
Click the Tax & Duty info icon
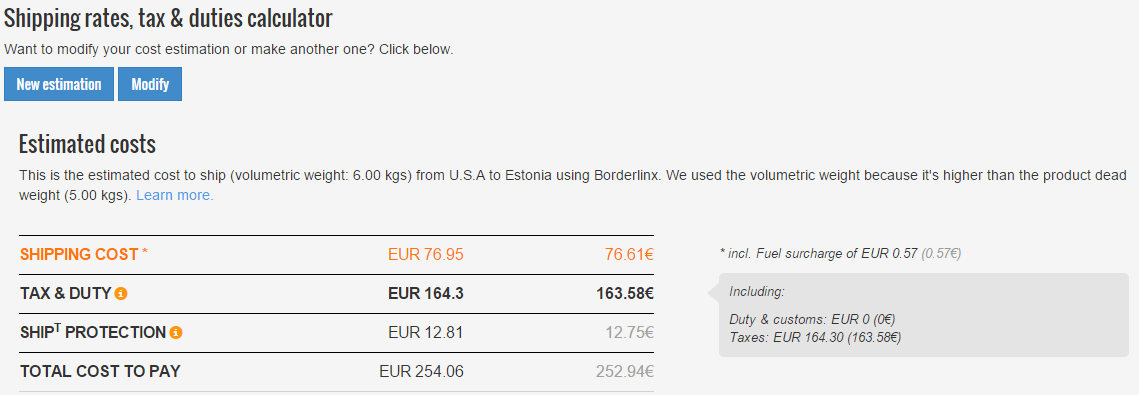click(x=121, y=294)
